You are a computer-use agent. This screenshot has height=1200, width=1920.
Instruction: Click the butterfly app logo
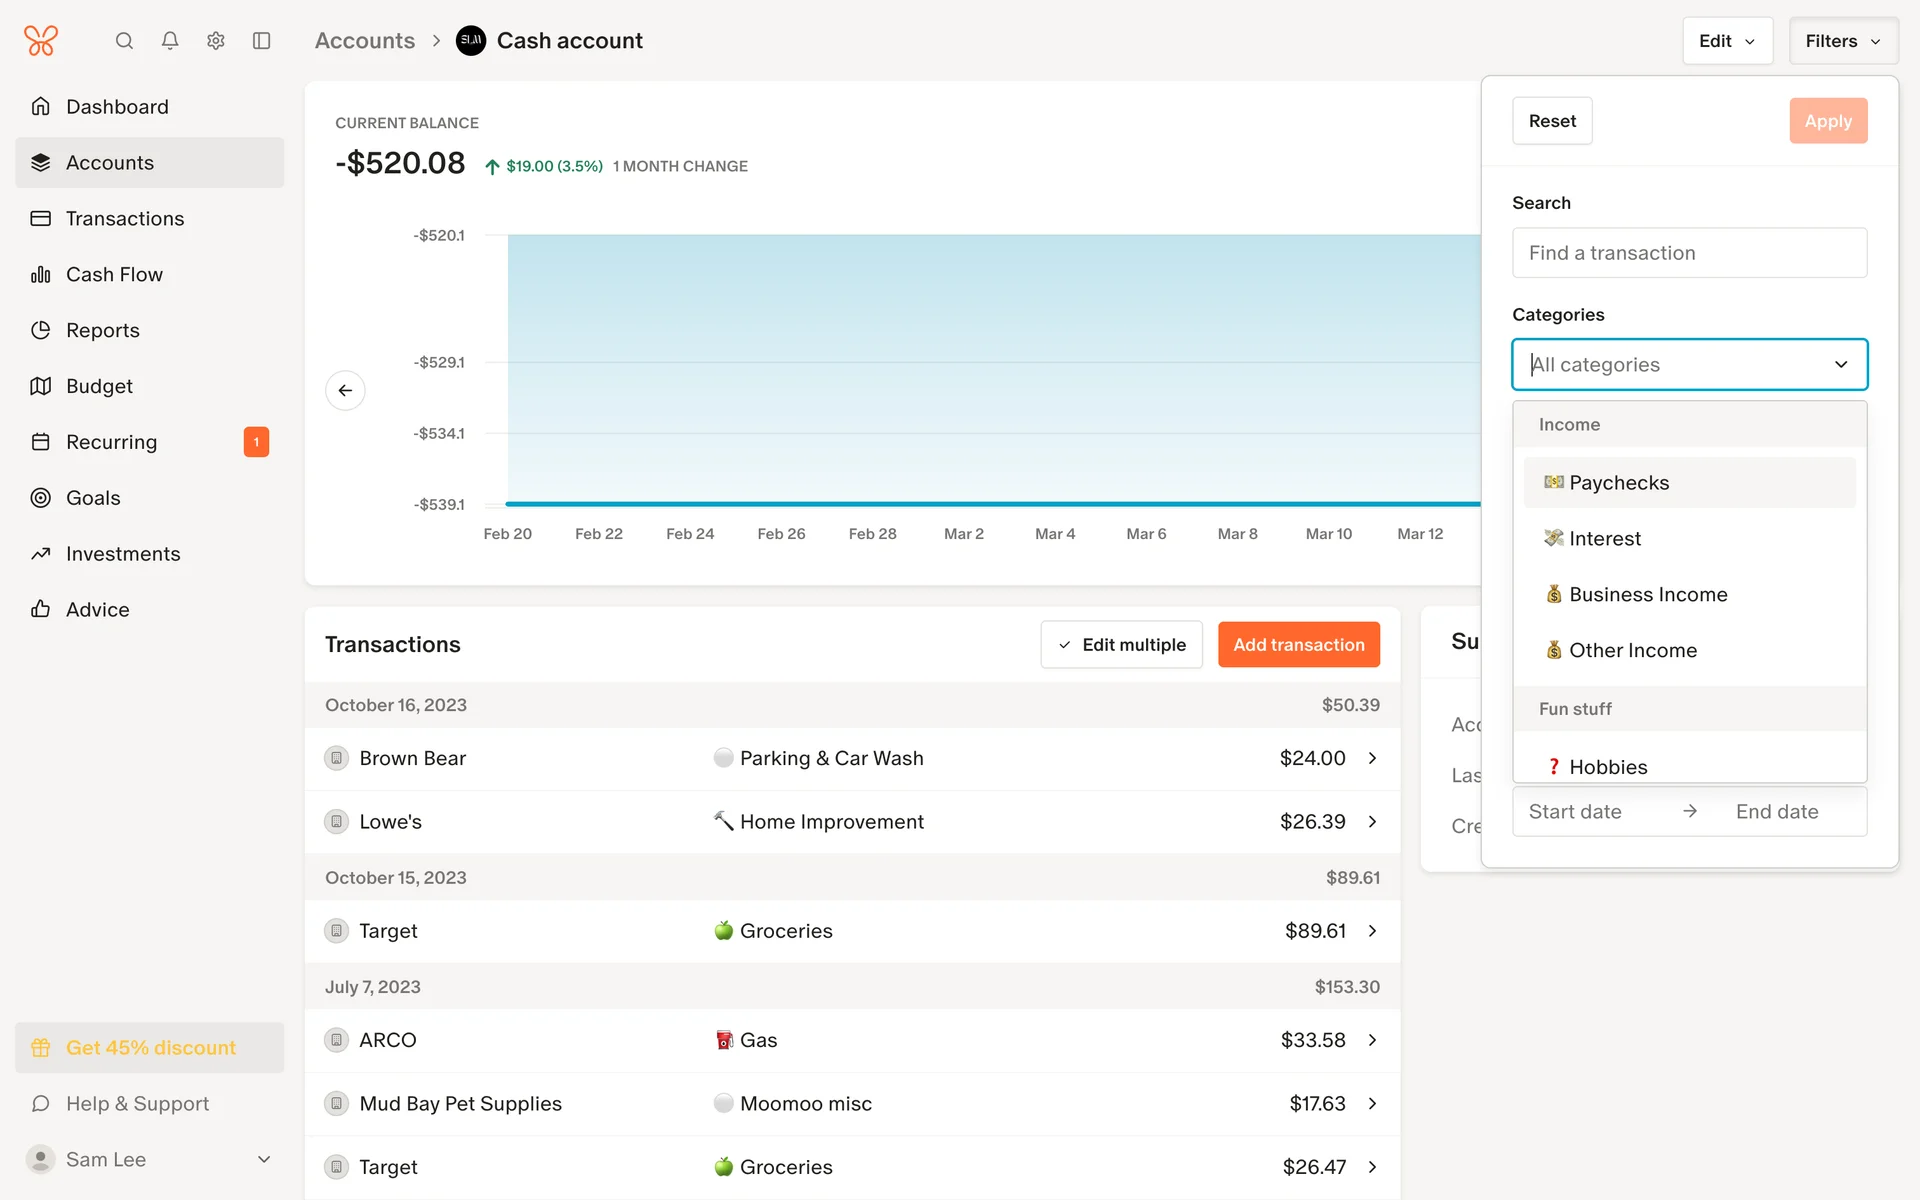(x=41, y=41)
